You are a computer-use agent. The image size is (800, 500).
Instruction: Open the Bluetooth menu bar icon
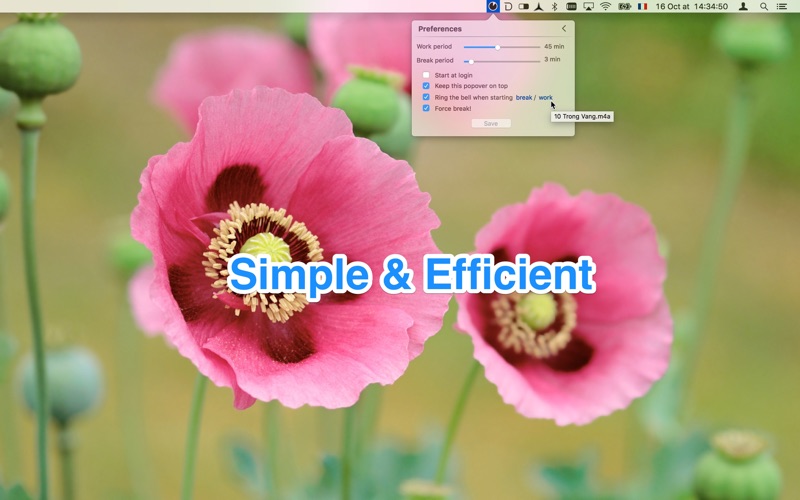pos(555,7)
